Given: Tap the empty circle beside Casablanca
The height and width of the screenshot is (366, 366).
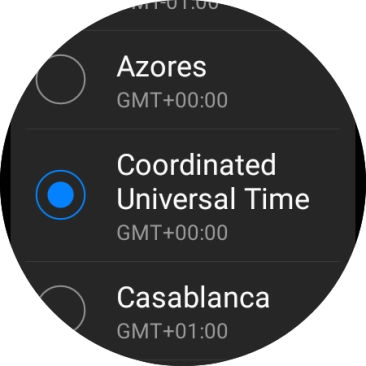Looking at the screenshot, I should pos(61,310).
